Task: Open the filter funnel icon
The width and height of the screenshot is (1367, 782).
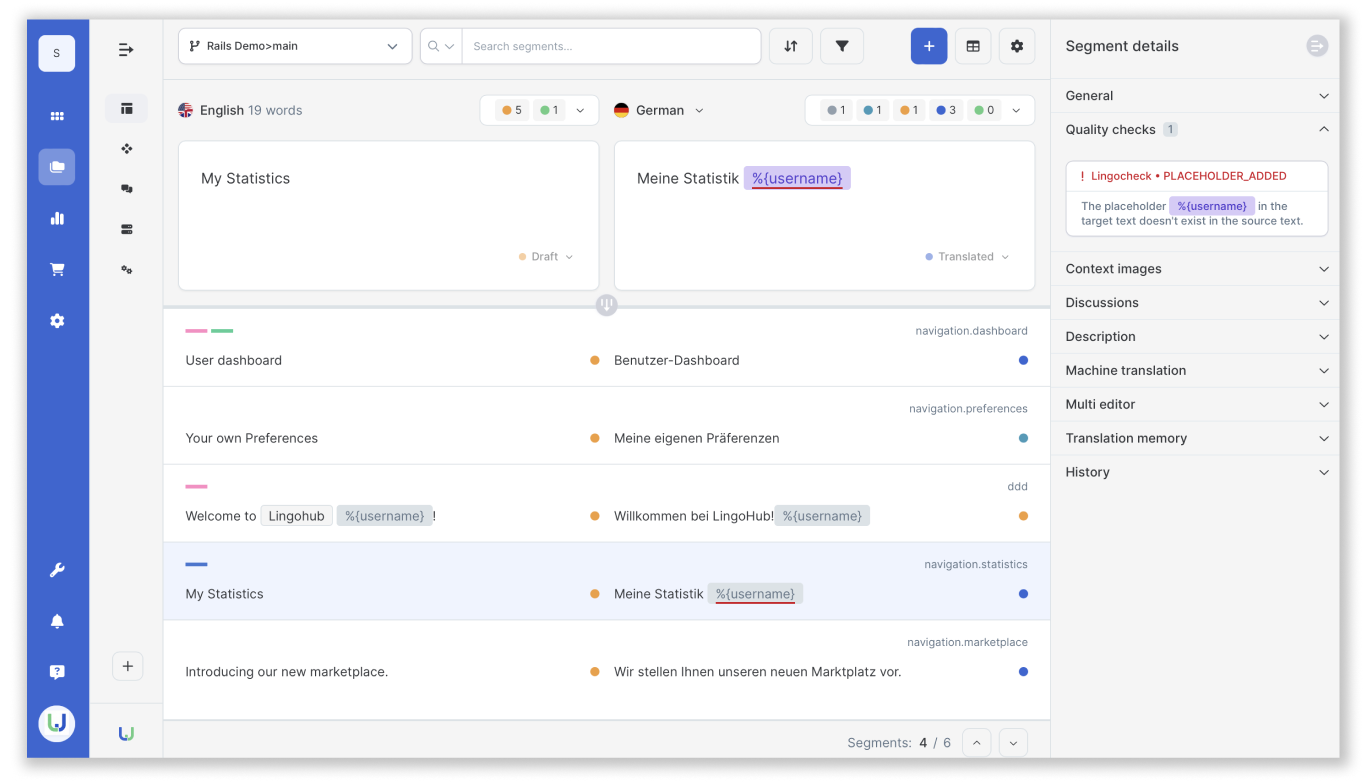Action: pos(842,46)
